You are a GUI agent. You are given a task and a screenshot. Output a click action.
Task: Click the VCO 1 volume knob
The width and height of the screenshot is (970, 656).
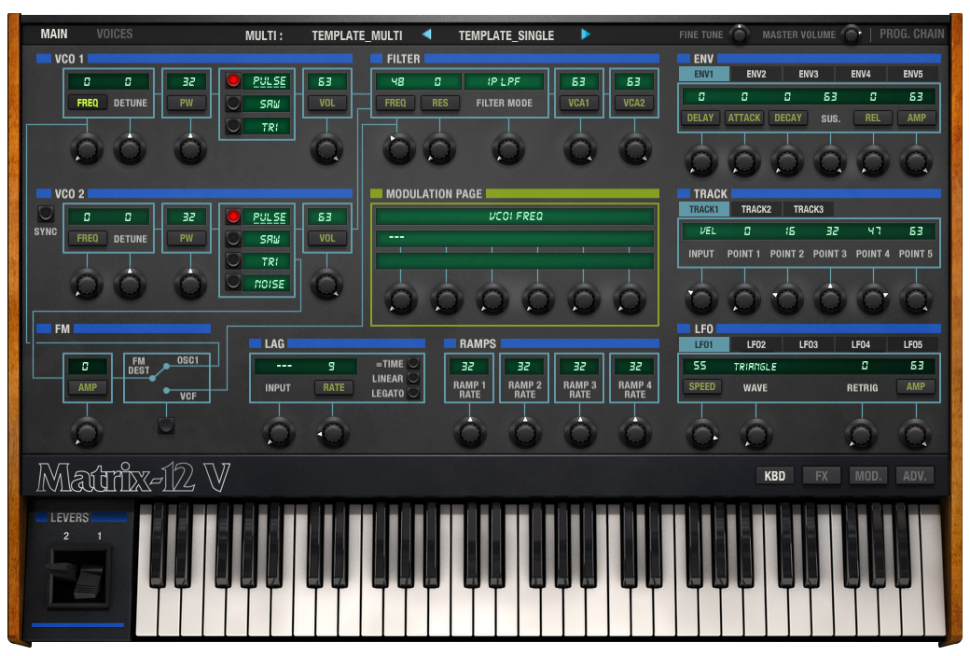click(x=326, y=149)
